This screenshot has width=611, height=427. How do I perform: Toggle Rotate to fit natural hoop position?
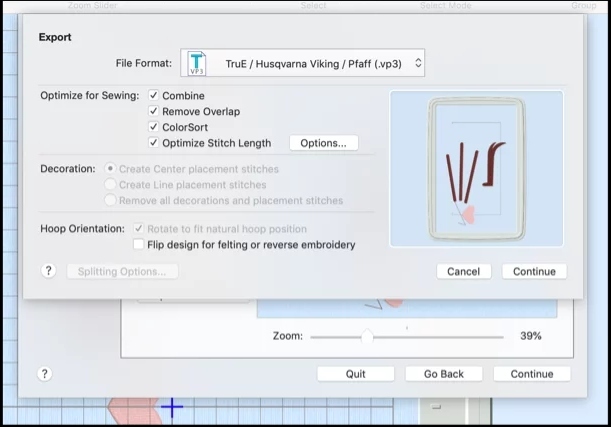click(138, 228)
